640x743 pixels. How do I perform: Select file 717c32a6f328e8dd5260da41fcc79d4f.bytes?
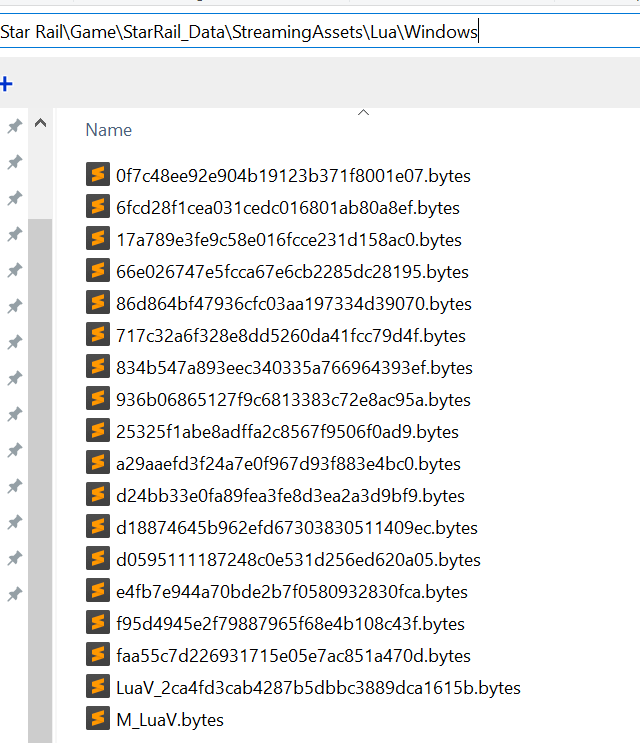291,335
